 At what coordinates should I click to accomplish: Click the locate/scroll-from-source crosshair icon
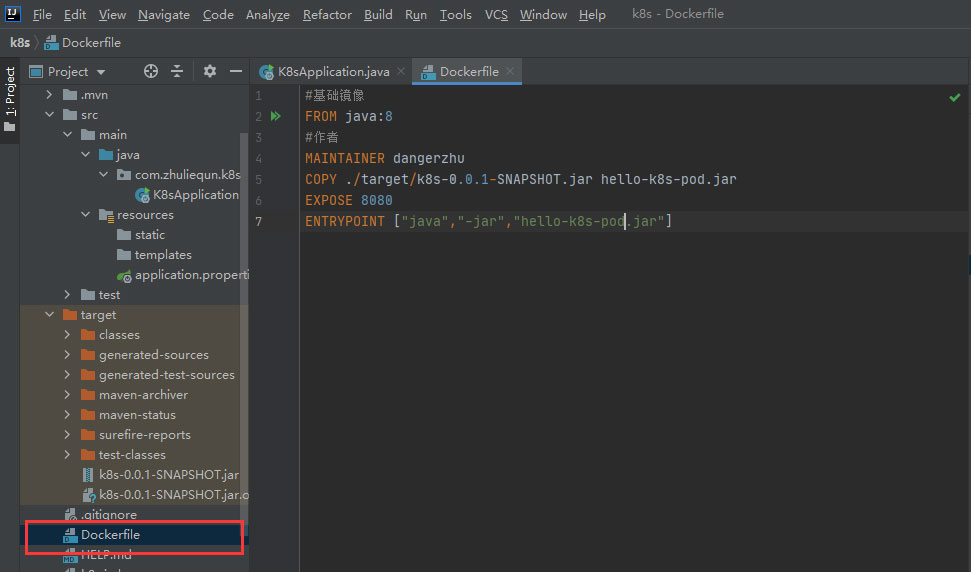pyautogui.click(x=151, y=71)
